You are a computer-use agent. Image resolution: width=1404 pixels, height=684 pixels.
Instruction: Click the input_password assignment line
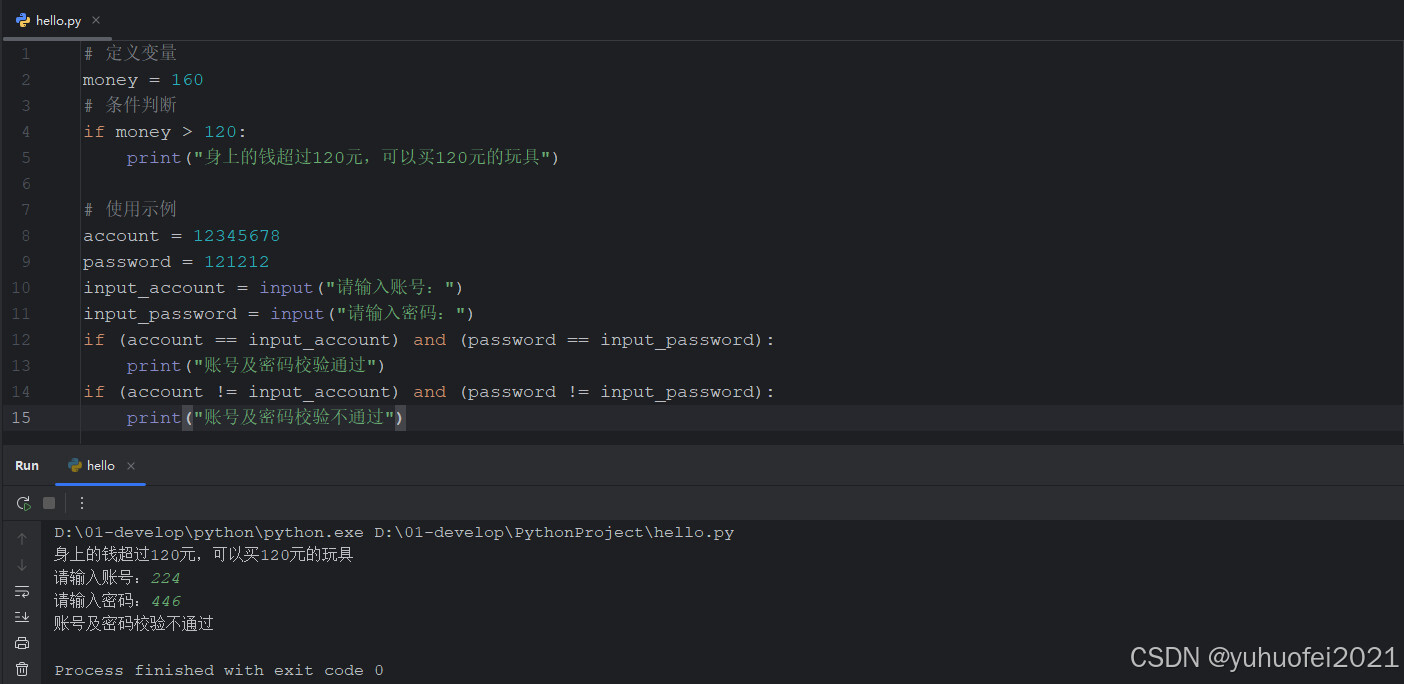point(279,314)
